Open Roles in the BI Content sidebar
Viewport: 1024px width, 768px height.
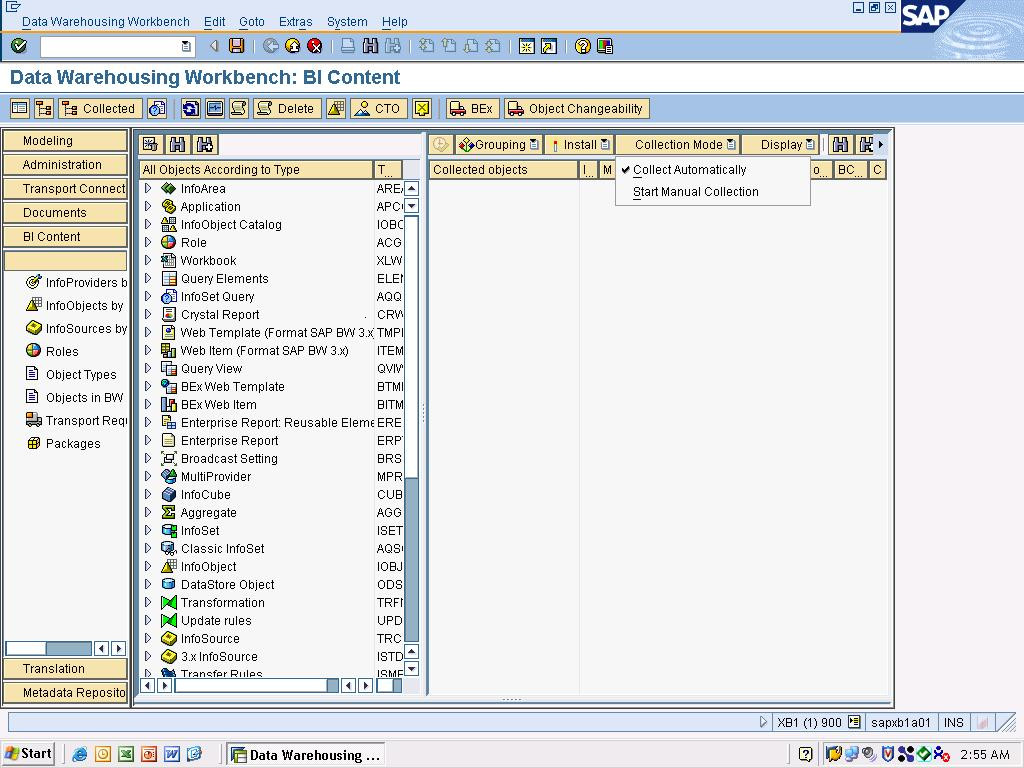click(x=62, y=351)
